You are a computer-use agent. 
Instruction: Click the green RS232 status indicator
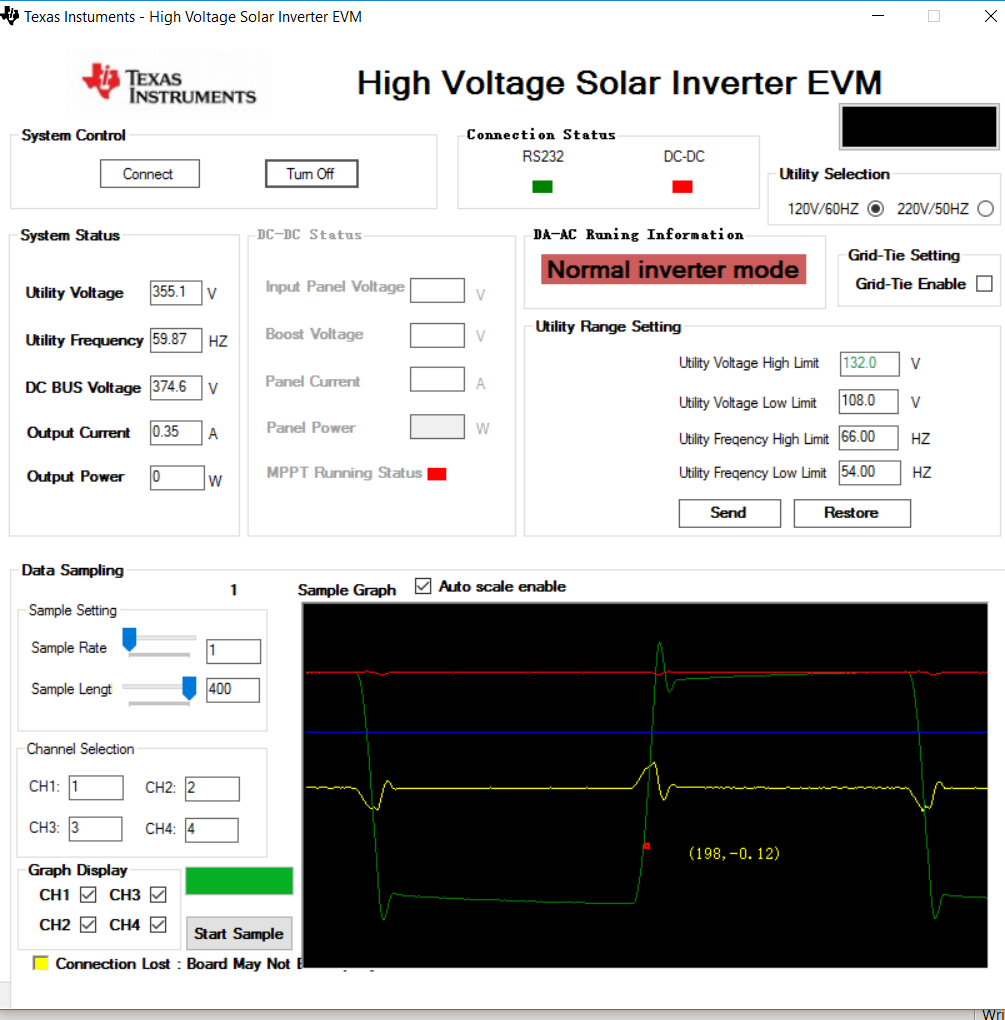pos(543,187)
